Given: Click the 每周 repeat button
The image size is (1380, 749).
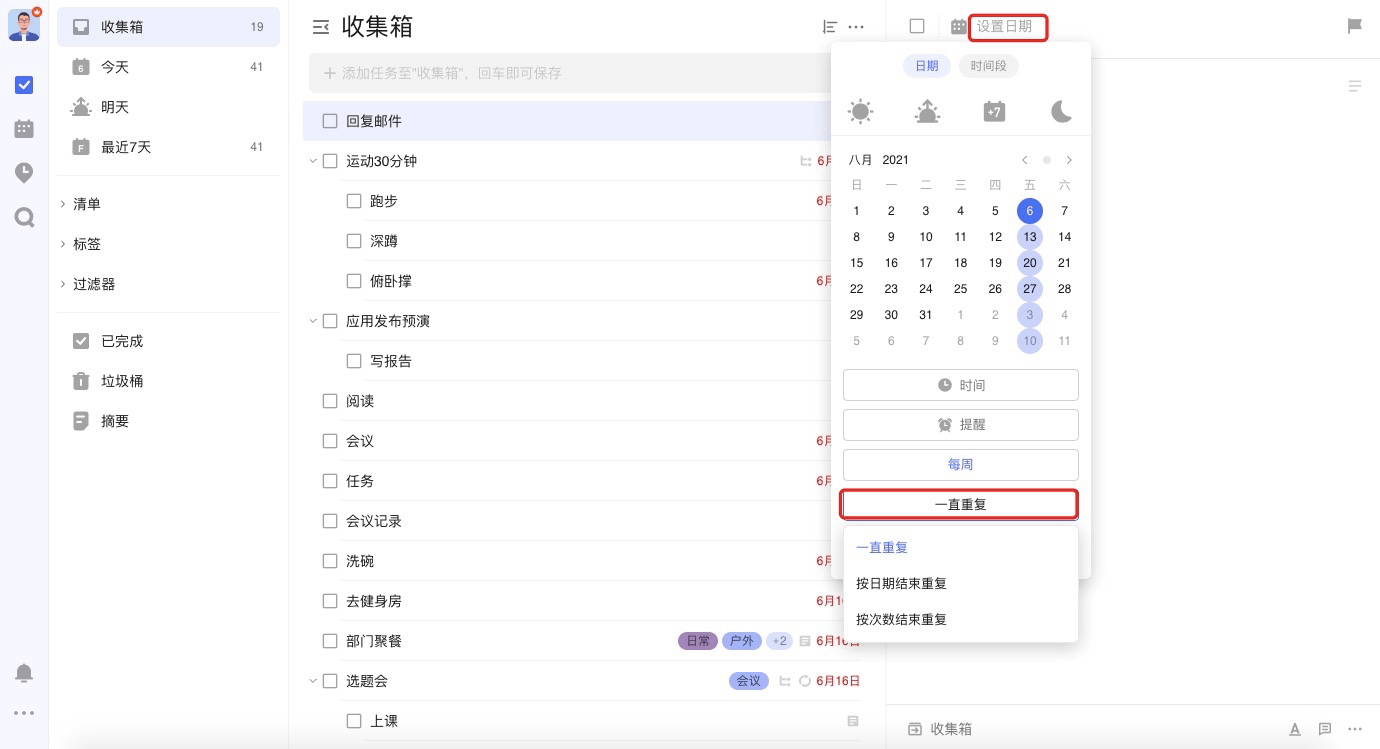Looking at the screenshot, I should pos(960,464).
